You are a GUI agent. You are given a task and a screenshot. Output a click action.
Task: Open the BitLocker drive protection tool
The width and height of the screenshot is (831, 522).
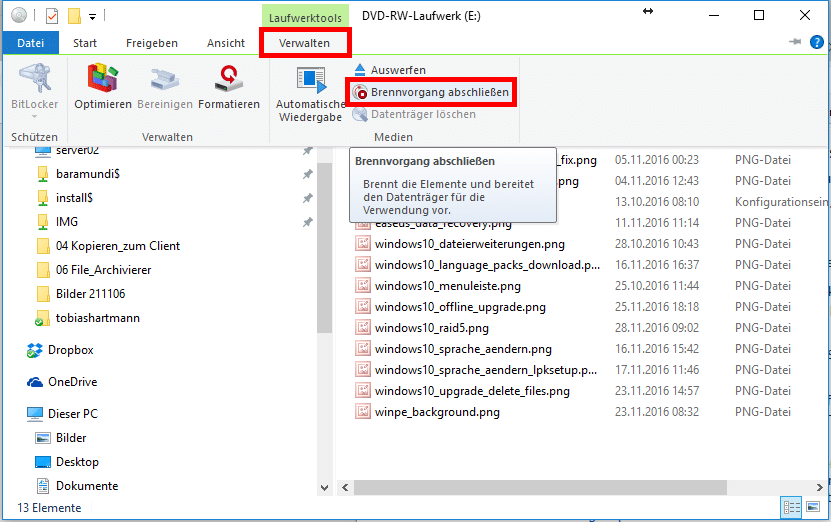pyautogui.click(x=34, y=85)
